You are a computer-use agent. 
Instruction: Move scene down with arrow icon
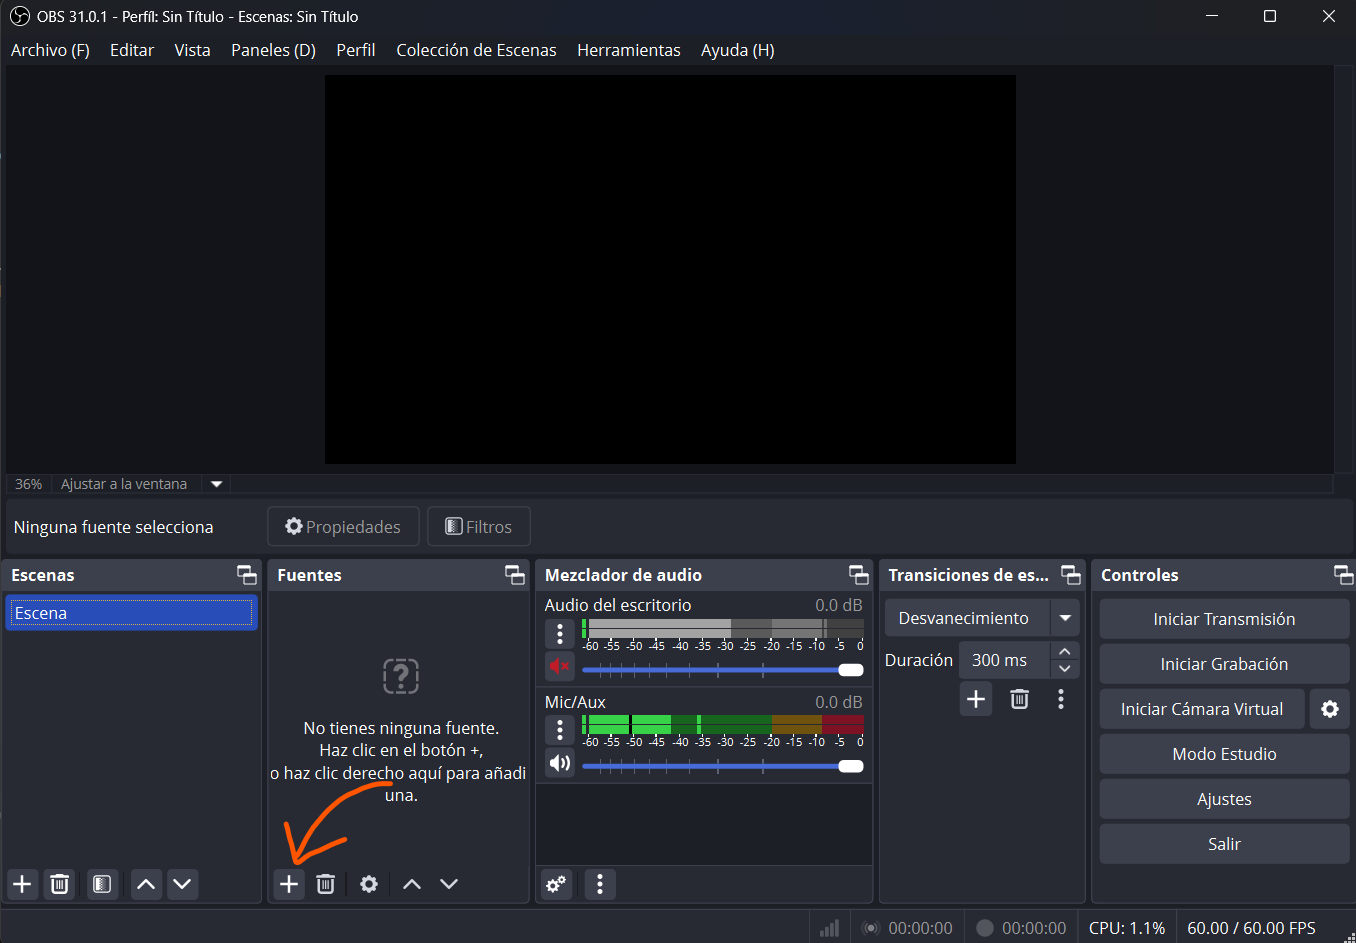click(182, 884)
